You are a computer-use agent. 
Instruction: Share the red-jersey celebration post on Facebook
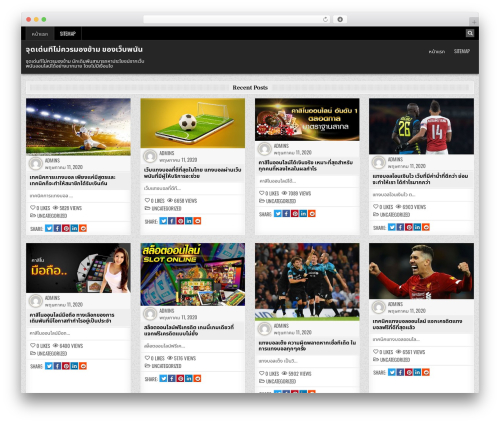point(400,372)
